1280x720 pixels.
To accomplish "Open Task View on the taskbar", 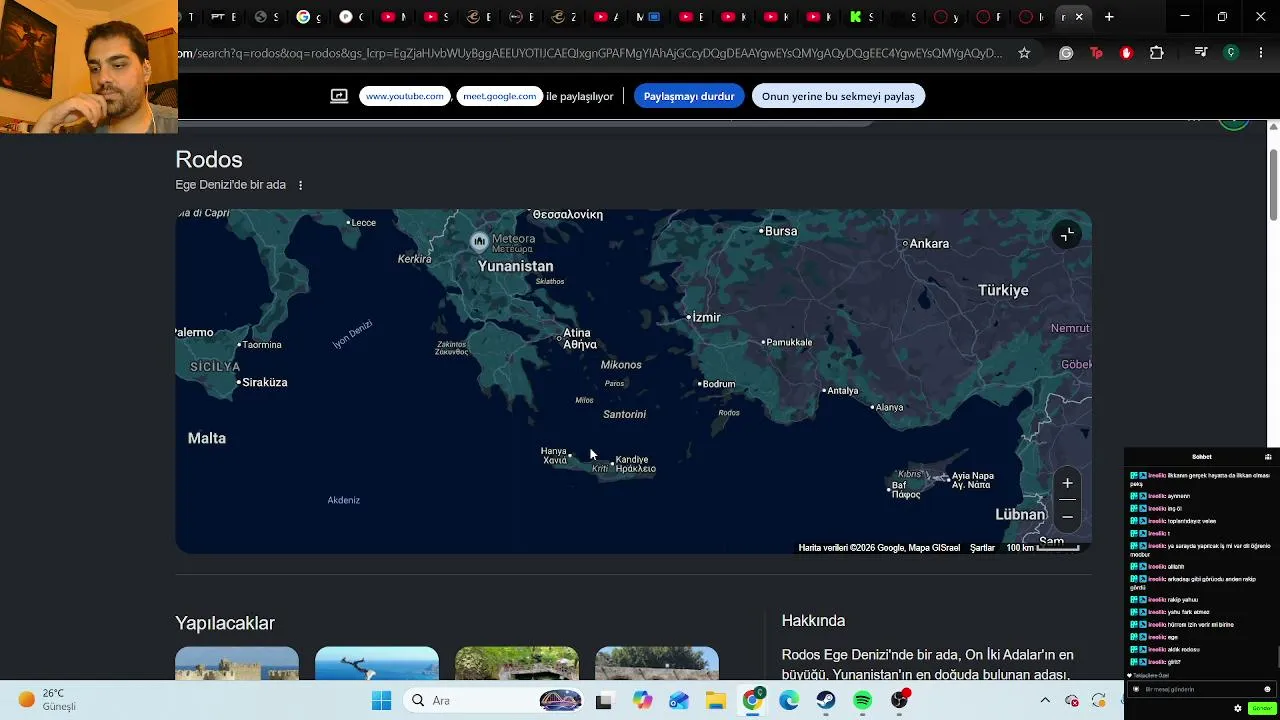I will [603, 701].
